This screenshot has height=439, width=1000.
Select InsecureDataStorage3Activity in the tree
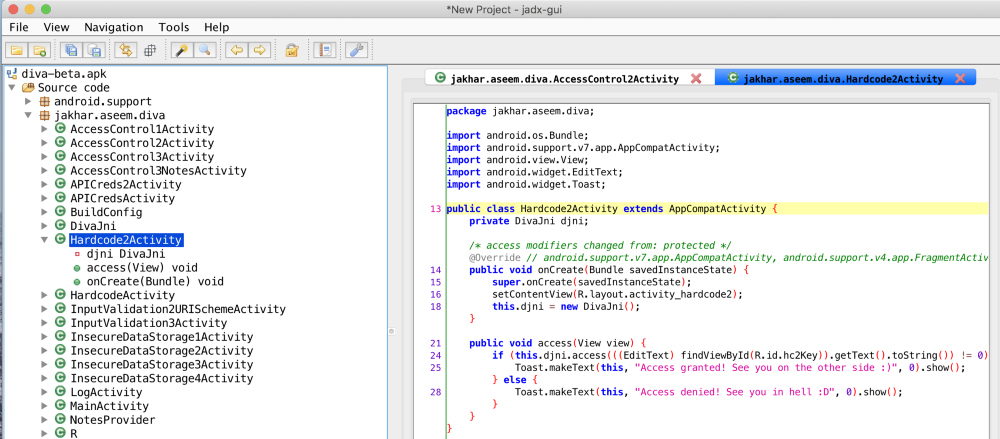coord(162,365)
